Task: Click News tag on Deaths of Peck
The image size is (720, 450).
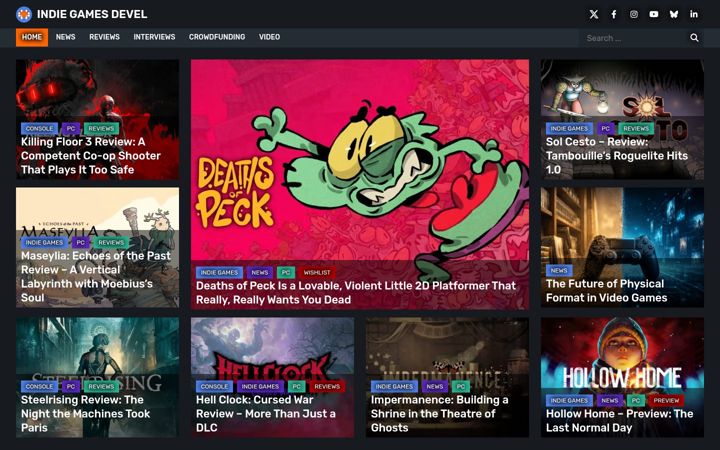Action: [259, 272]
